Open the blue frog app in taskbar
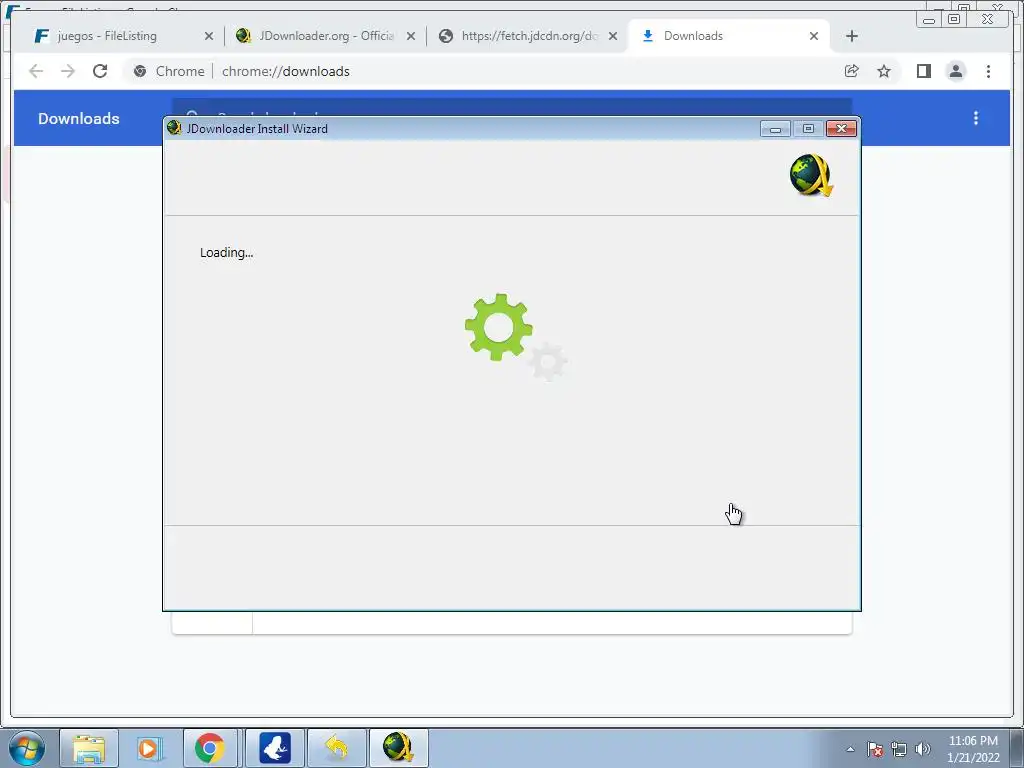The height and width of the screenshot is (768, 1024). pos(275,748)
